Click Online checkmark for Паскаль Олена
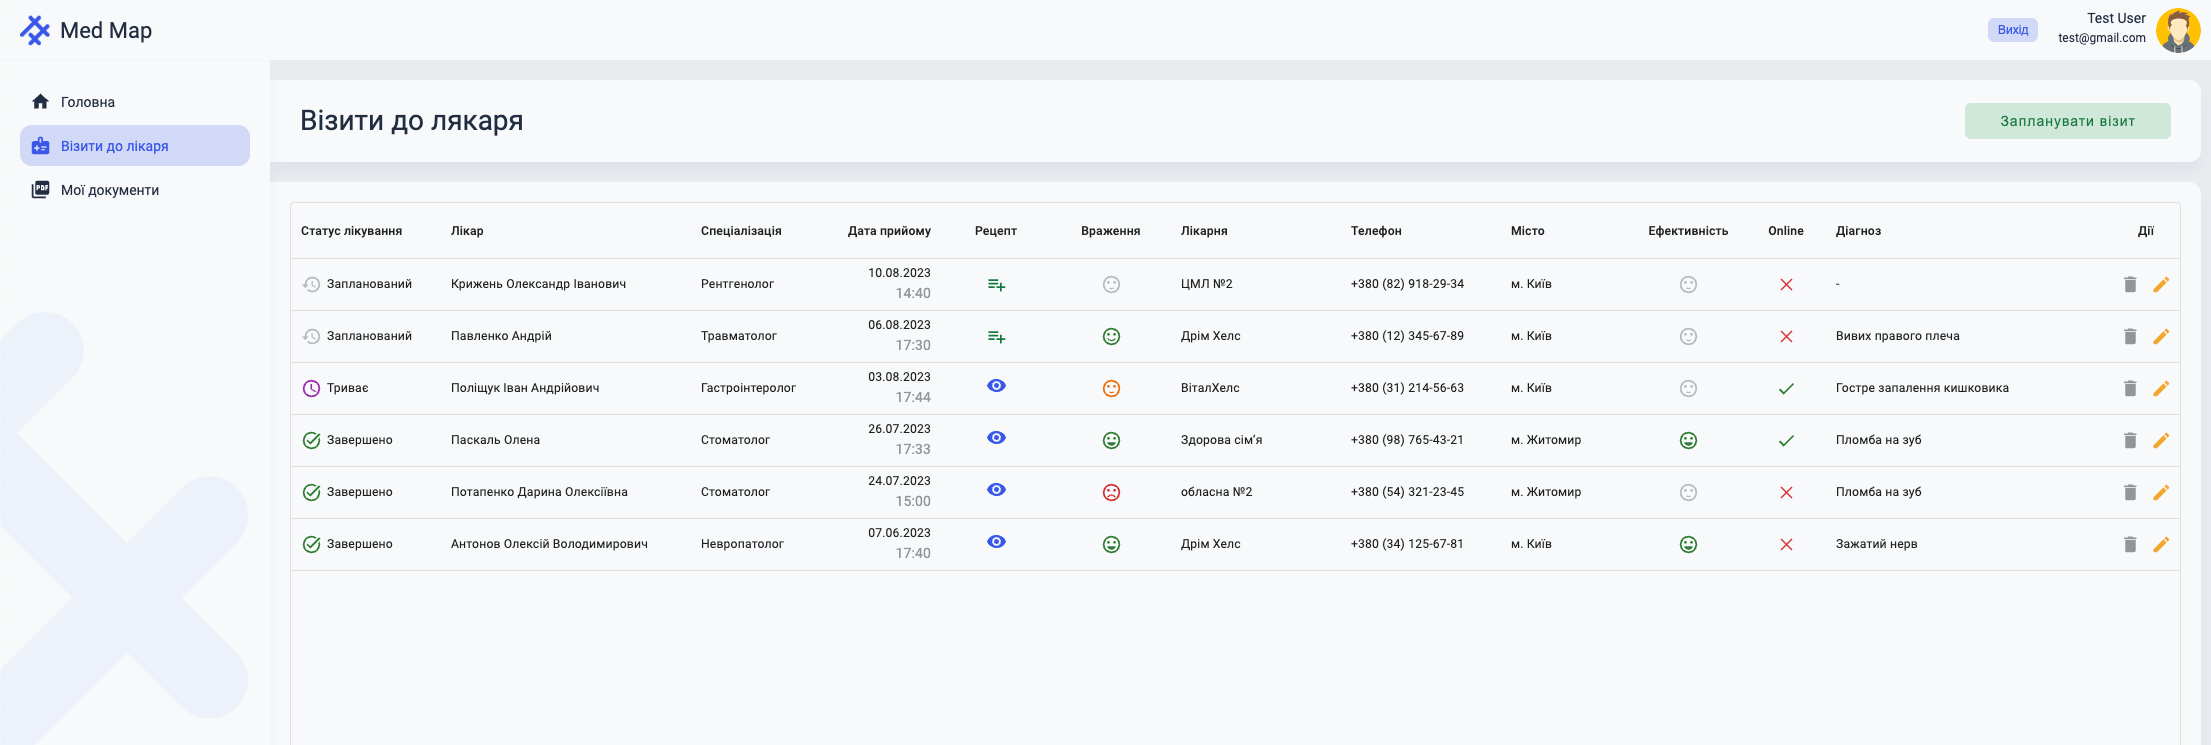2211x745 pixels. pyautogui.click(x=1786, y=441)
